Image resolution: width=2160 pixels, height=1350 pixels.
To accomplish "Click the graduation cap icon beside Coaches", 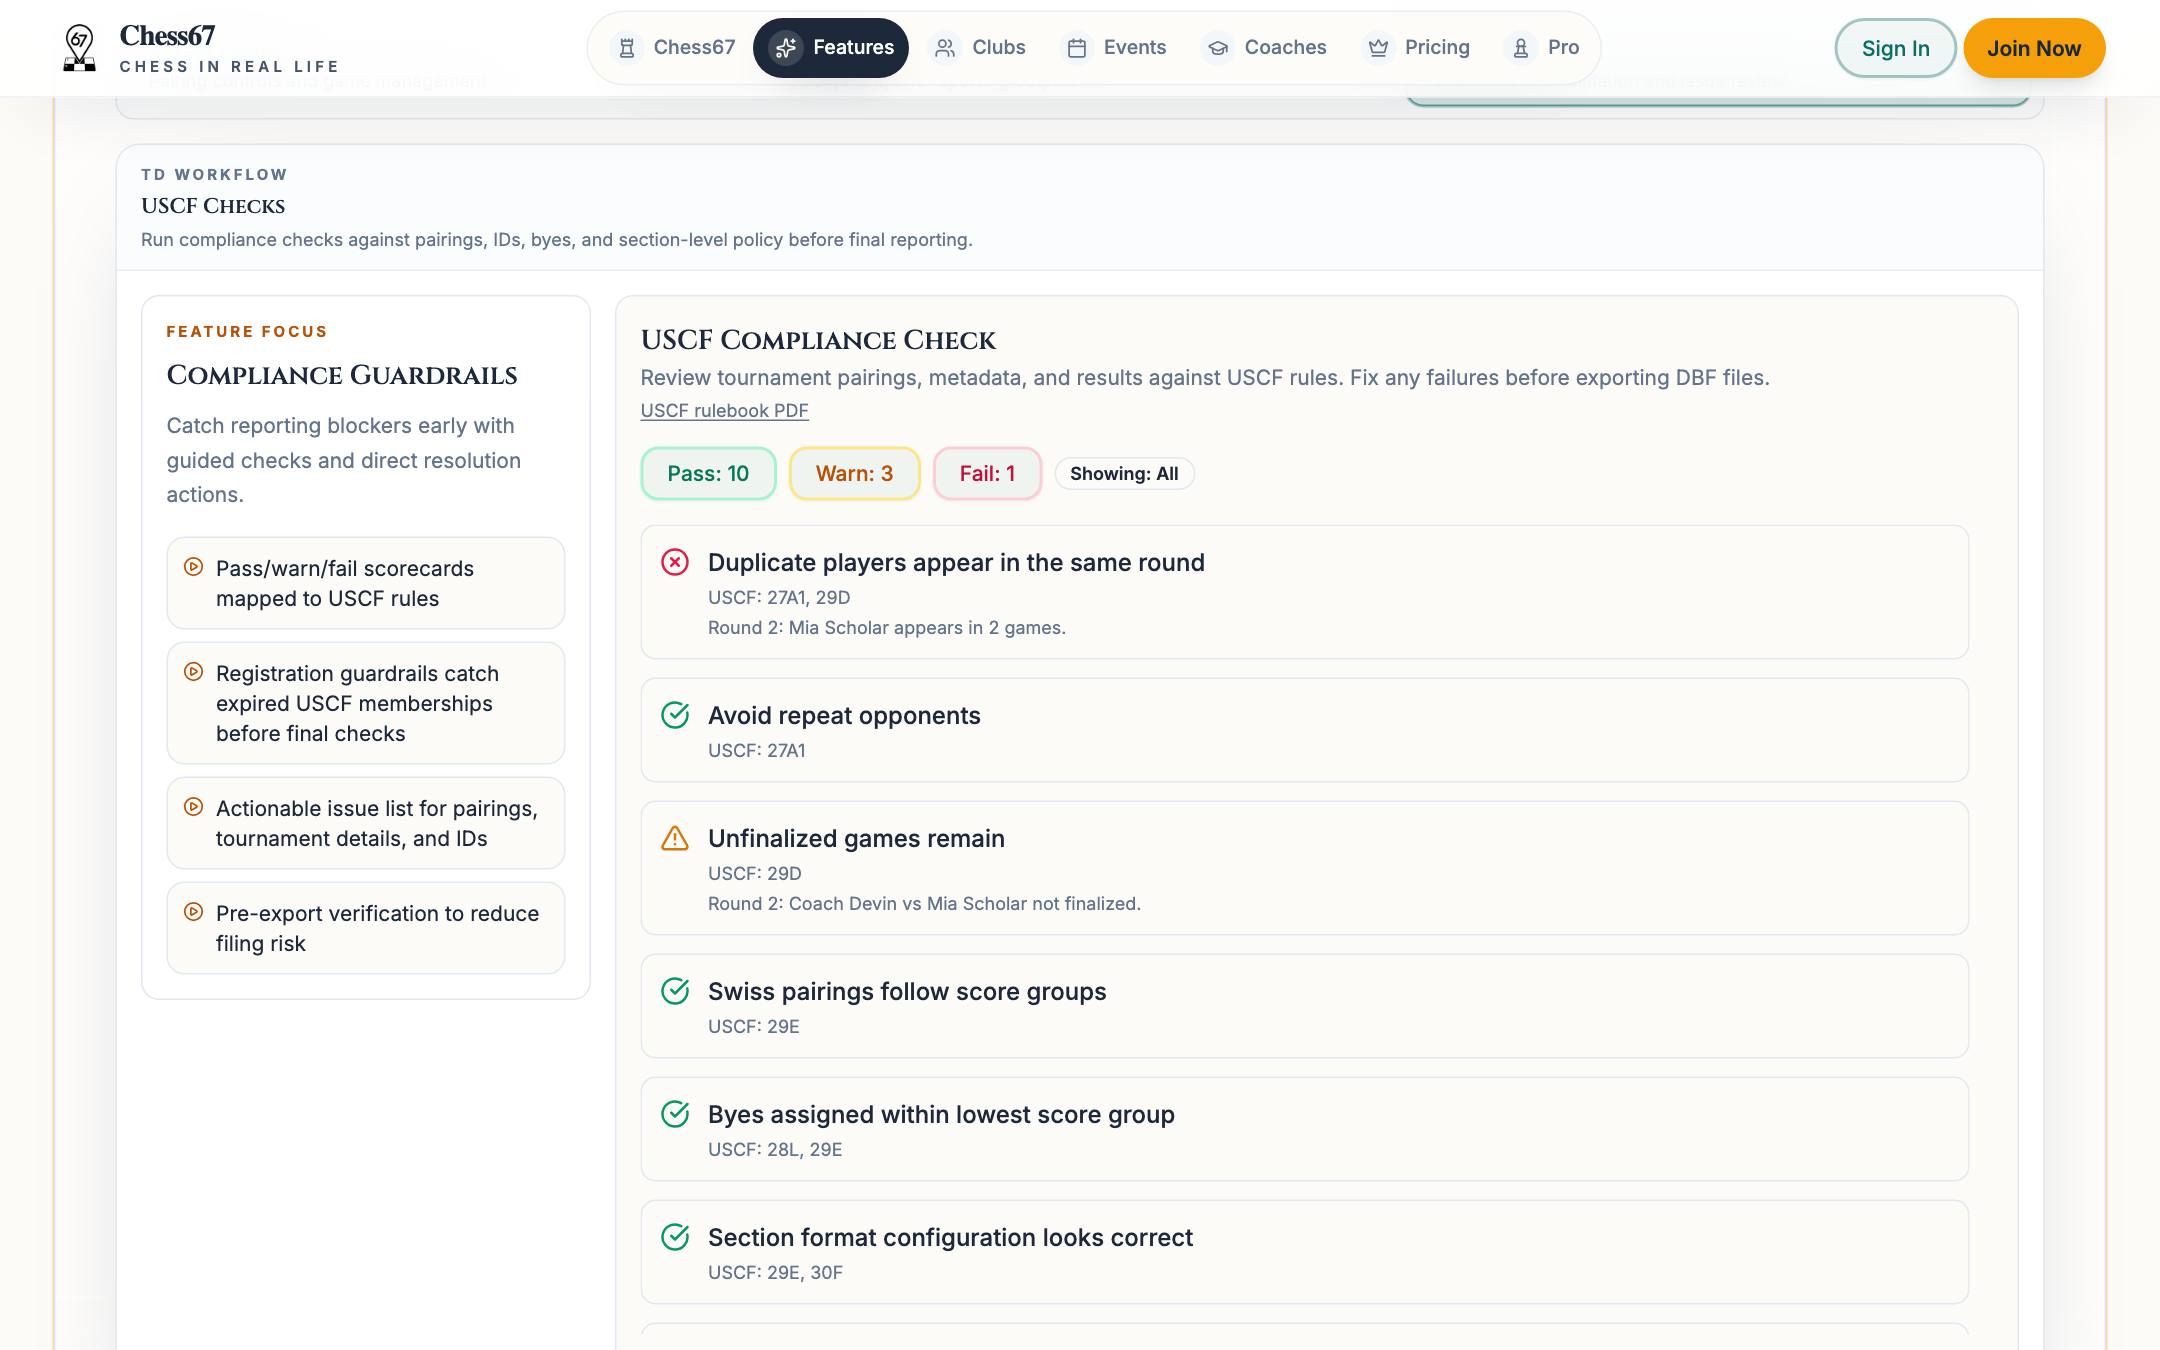I will click(1218, 48).
